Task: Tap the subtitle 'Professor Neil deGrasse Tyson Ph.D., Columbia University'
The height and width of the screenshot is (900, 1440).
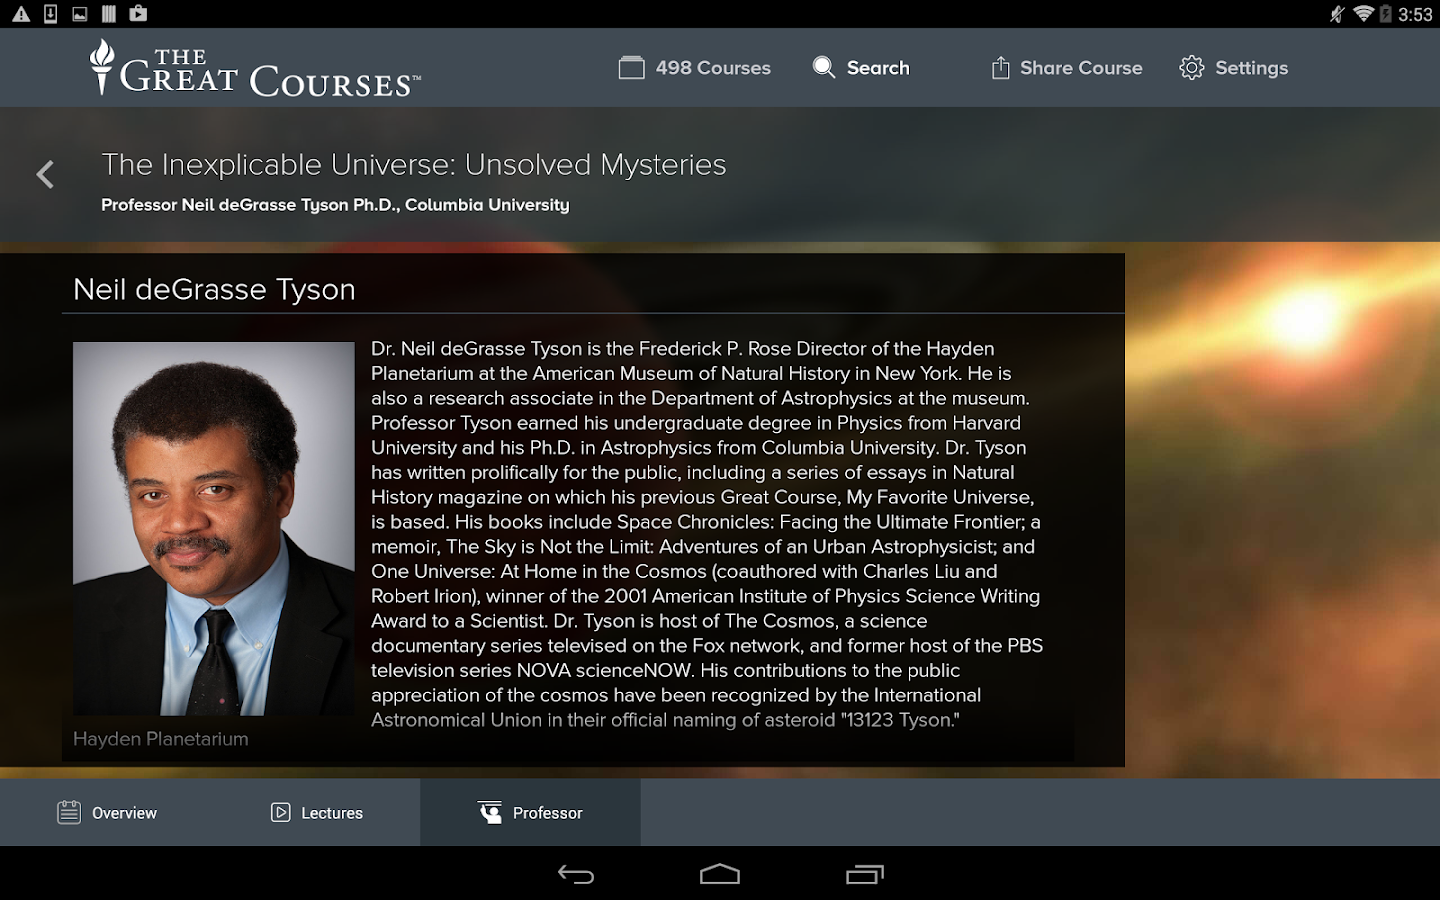Action: pos(335,205)
